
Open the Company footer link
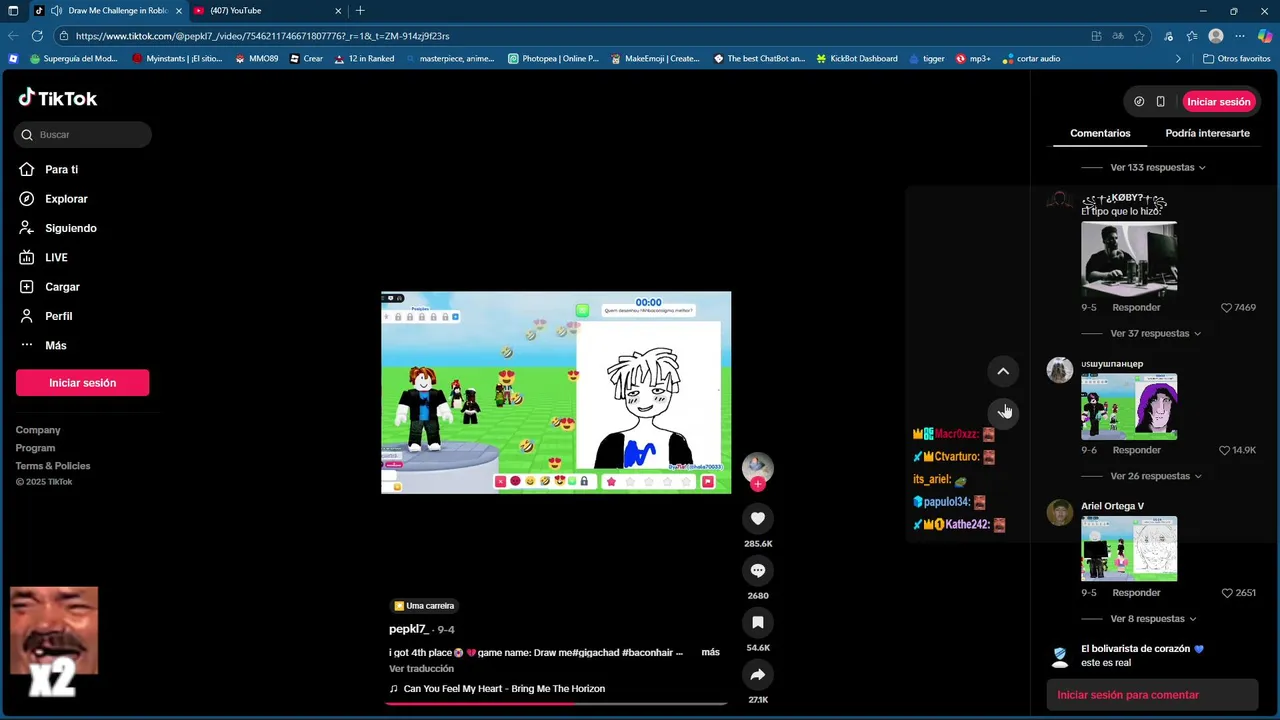click(x=38, y=430)
